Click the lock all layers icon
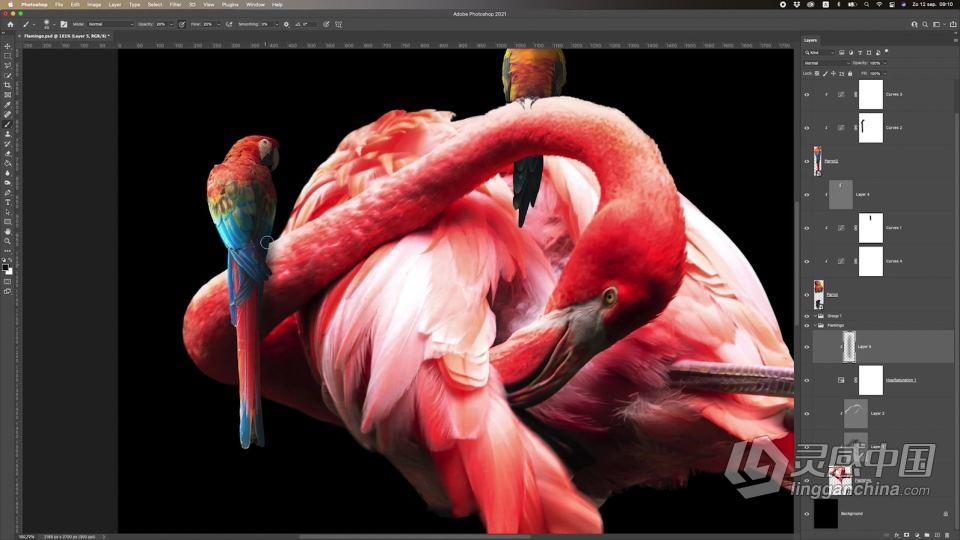Image resolution: width=960 pixels, height=540 pixels. pos(850,73)
